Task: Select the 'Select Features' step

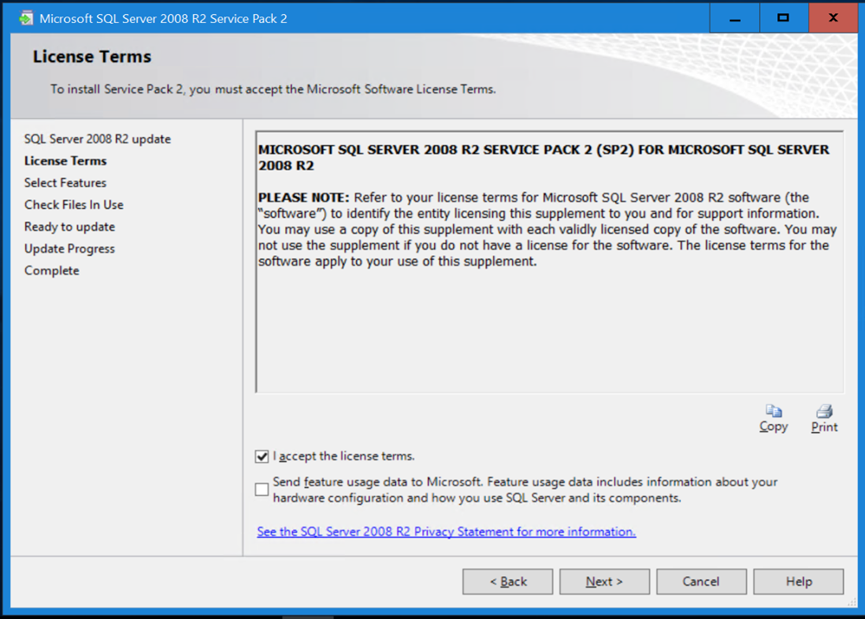Action: click(x=65, y=183)
